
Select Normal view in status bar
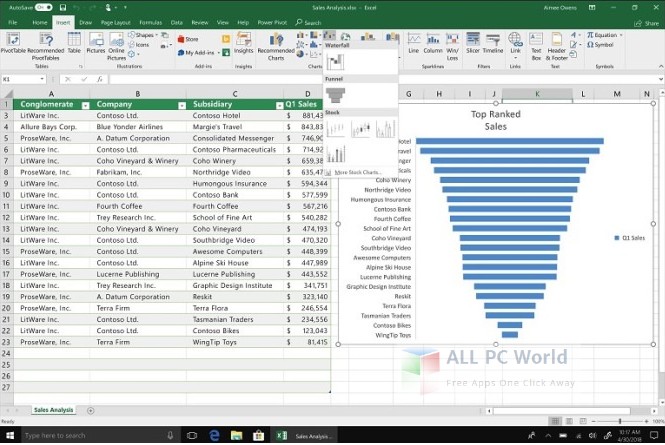pos(555,421)
